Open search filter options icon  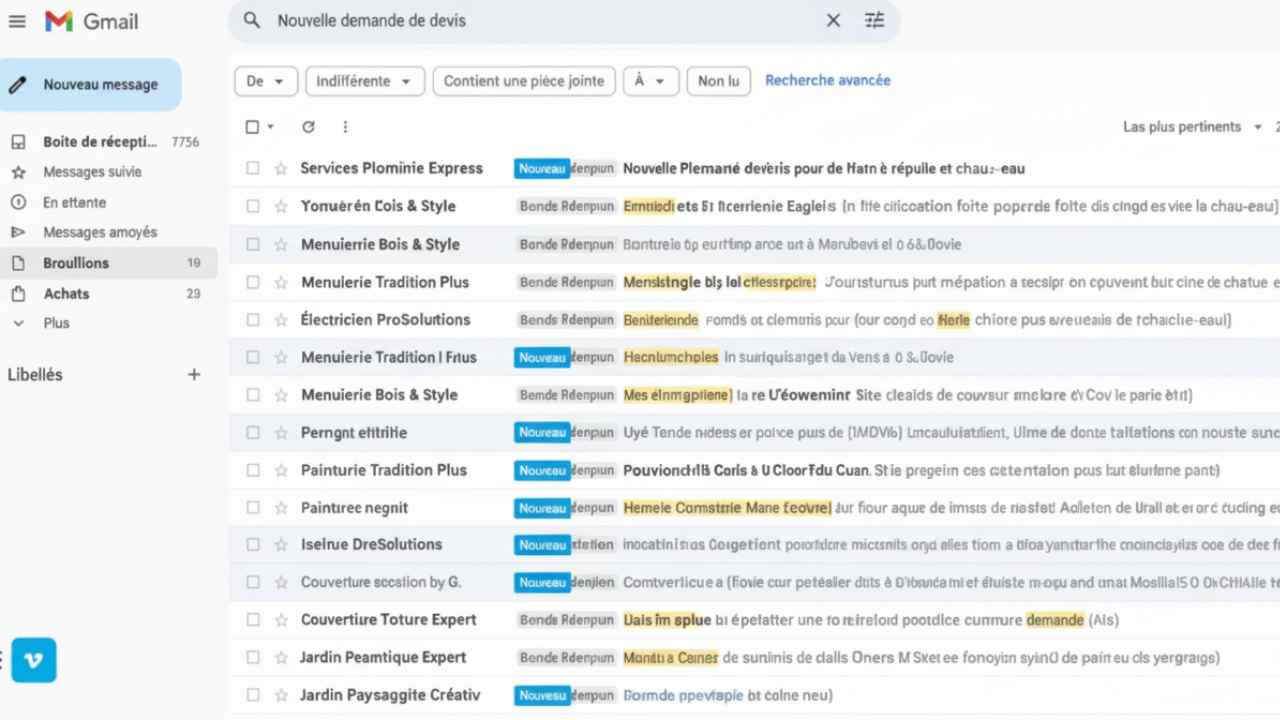click(x=875, y=21)
